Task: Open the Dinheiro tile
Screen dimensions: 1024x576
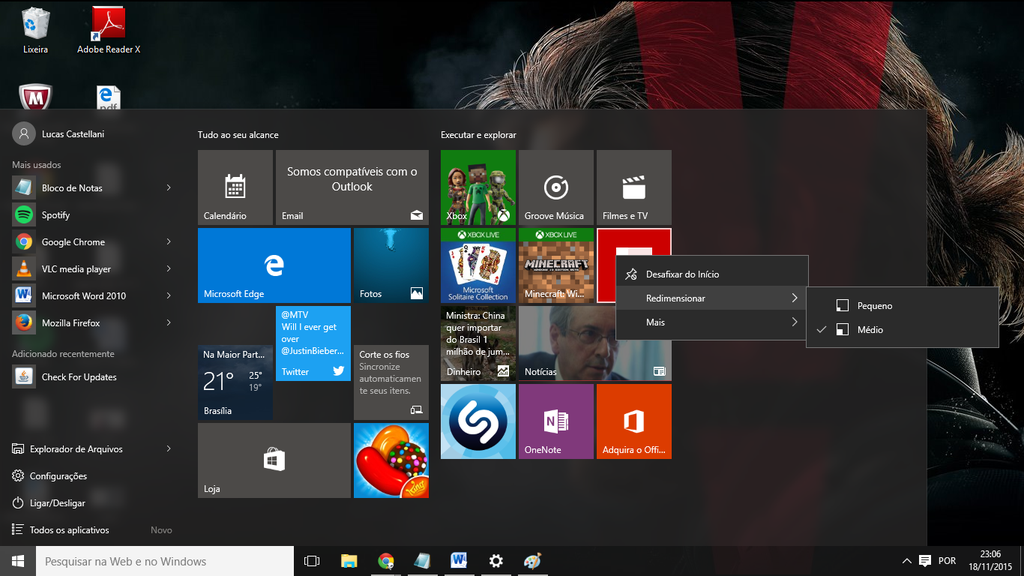Action: click(x=478, y=343)
